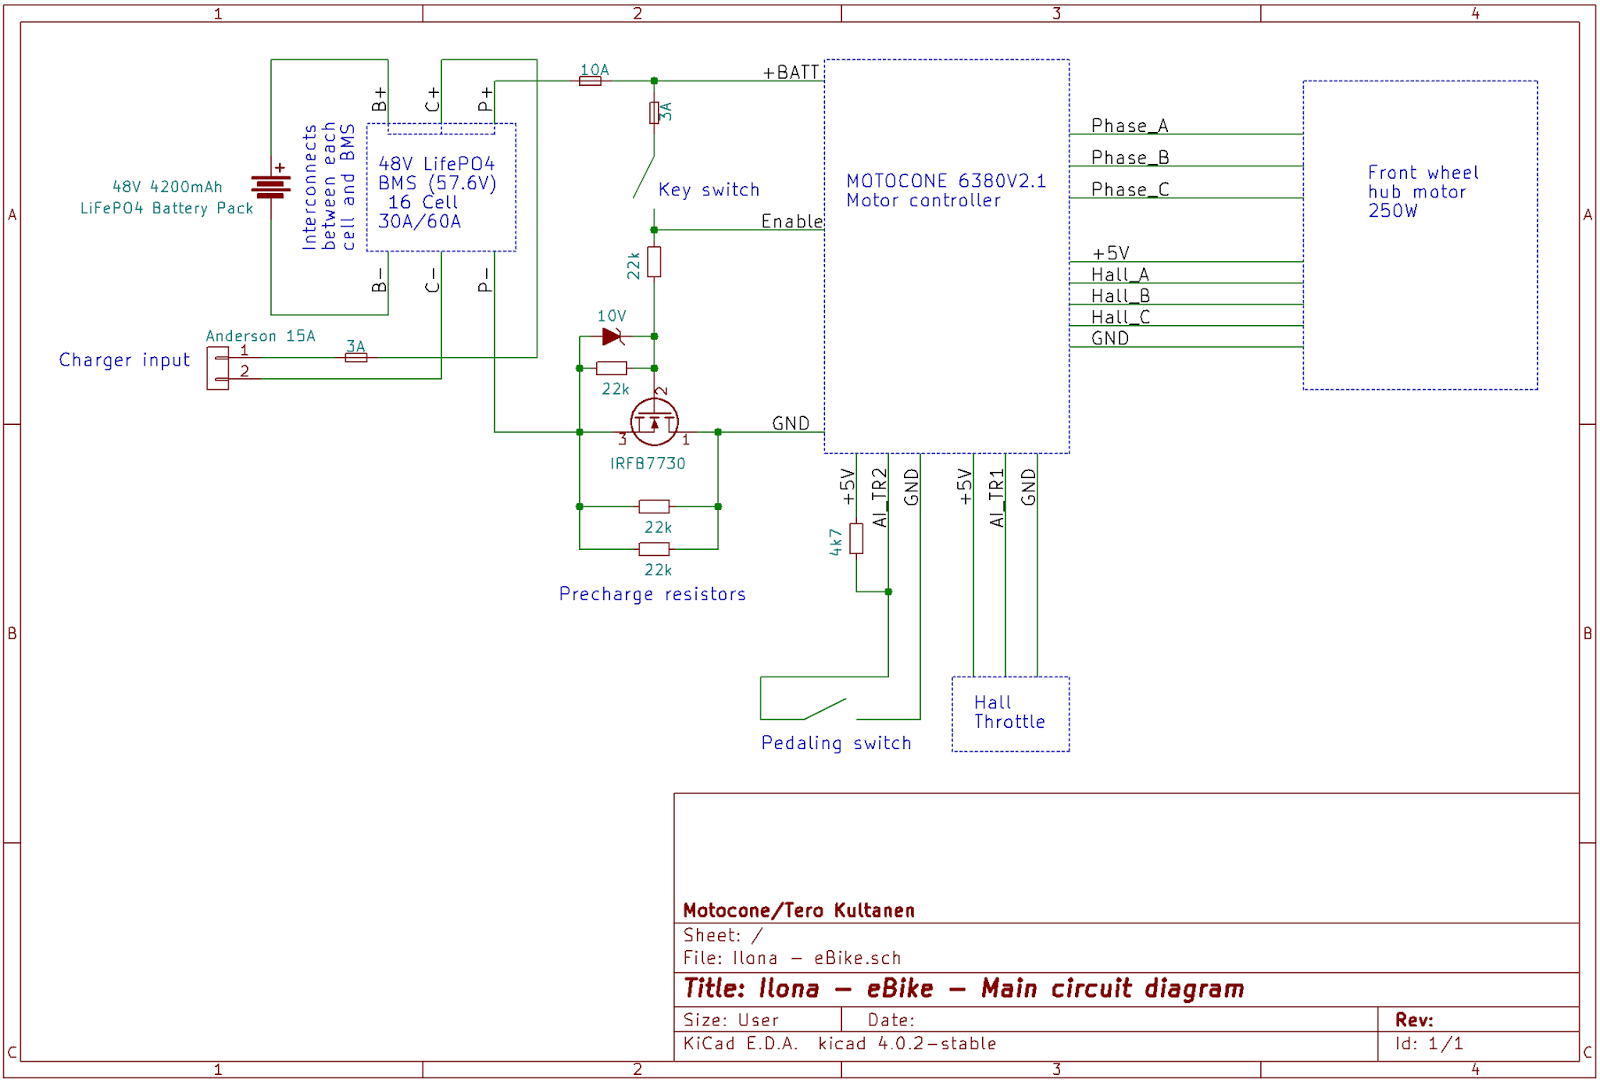Select the 4k7 pull-up resistor
The width and height of the screenshot is (1600, 1082).
coord(856,538)
